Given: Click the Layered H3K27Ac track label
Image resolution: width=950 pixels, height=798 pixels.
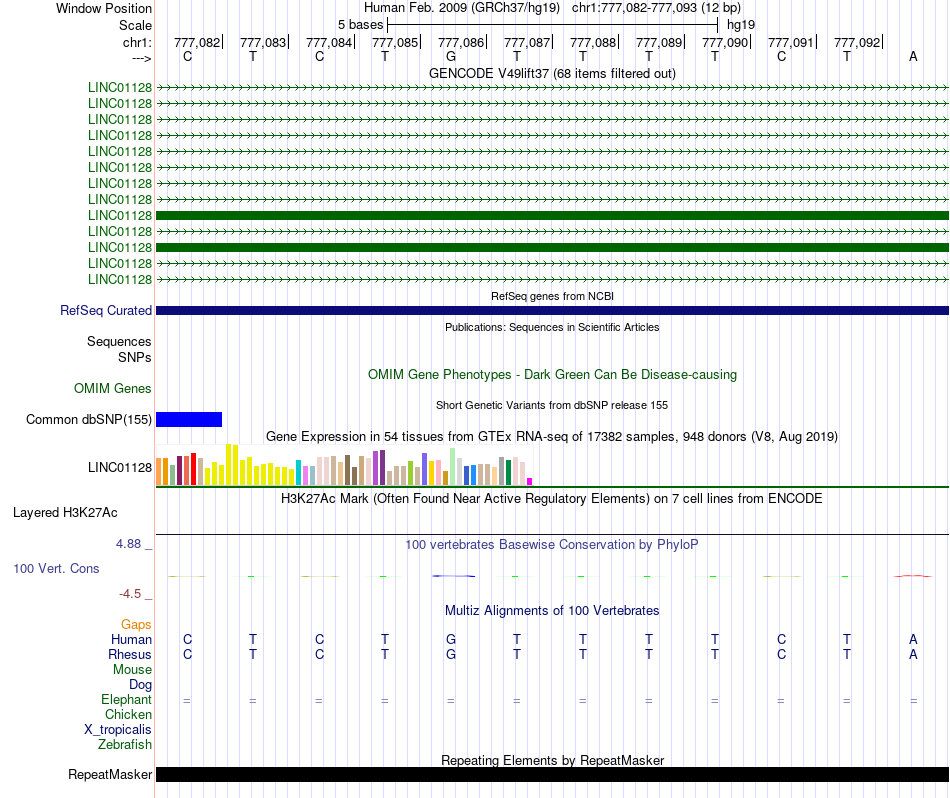Looking at the screenshot, I should [65, 513].
